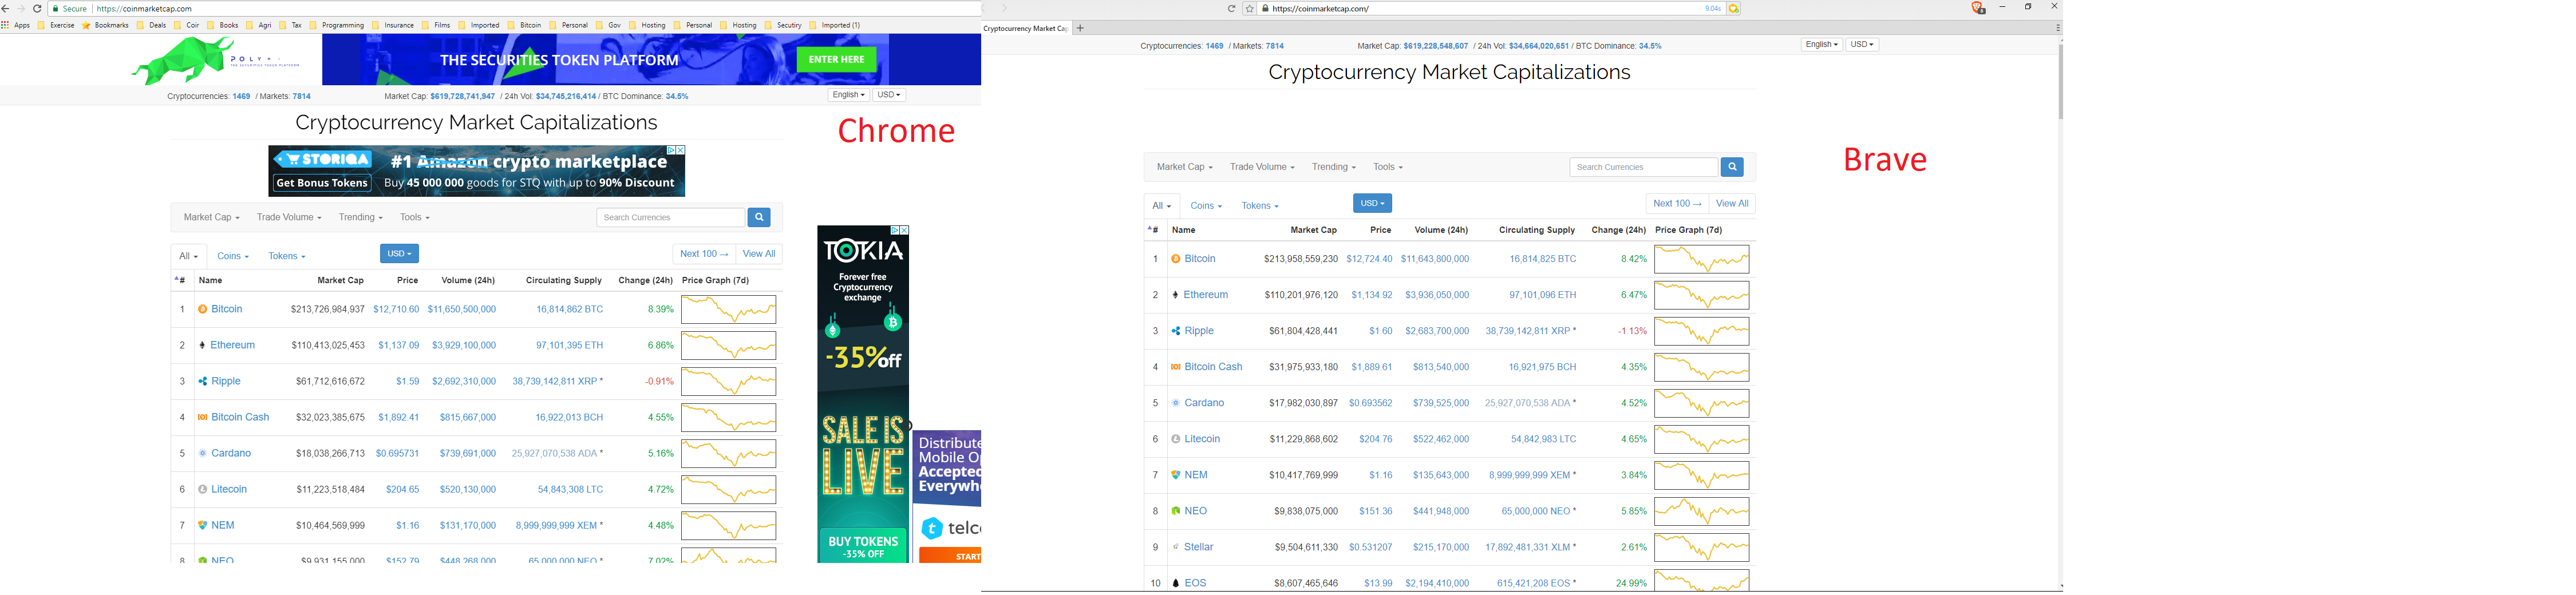
Task: Open the Secutiry bookmarks folder
Action: [783, 25]
